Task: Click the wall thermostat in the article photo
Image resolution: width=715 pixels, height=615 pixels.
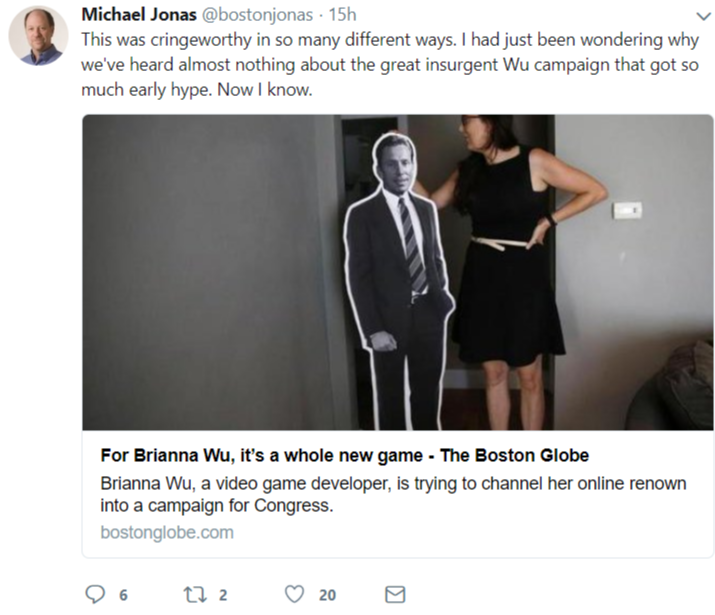Action: (627, 210)
